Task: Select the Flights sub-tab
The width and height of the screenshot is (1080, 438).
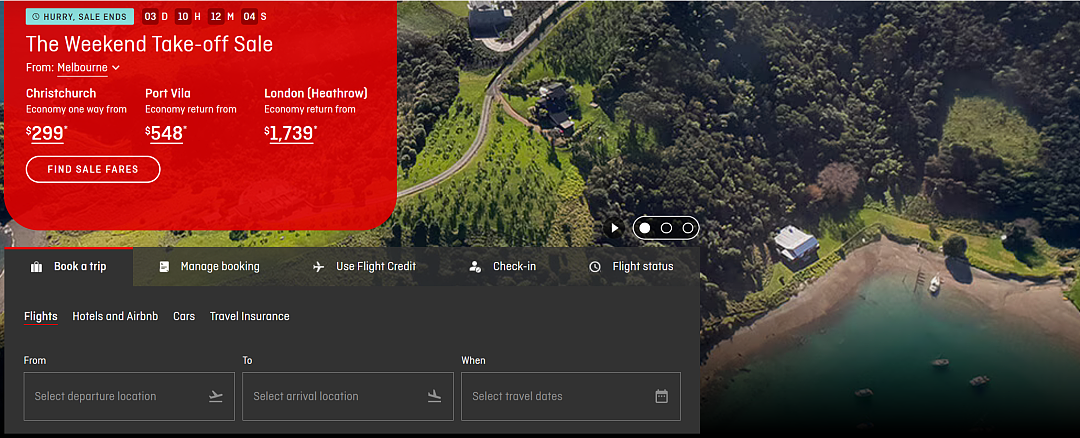Action: [41, 316]
